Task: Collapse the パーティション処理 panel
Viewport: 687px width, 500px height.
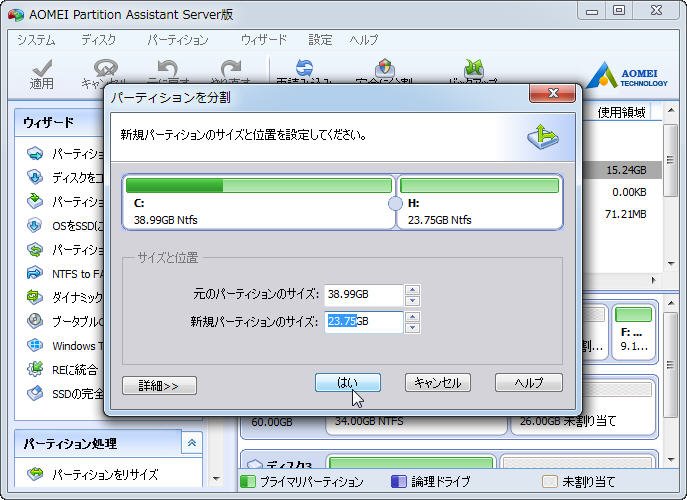Action: click(190, 443)
